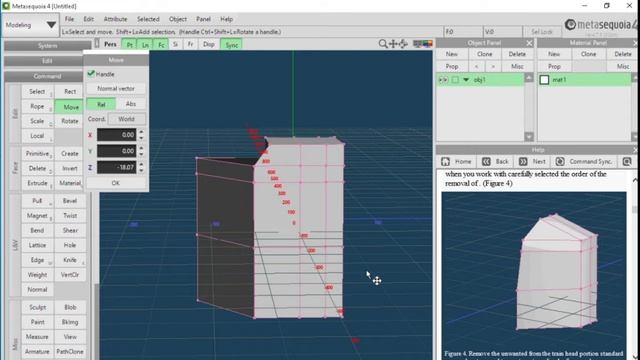
Task: Toggle visibility eye of obj1
Action: click(443, 80)
